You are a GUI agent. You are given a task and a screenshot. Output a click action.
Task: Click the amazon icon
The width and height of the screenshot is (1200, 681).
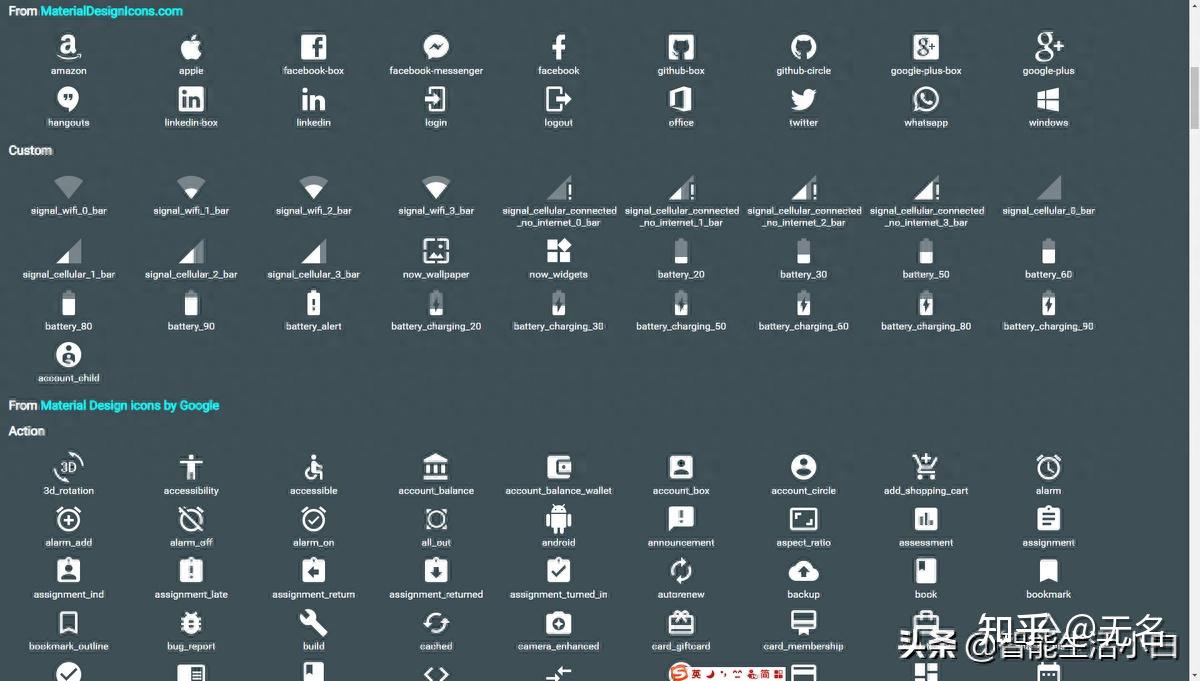tap(68, 47)
